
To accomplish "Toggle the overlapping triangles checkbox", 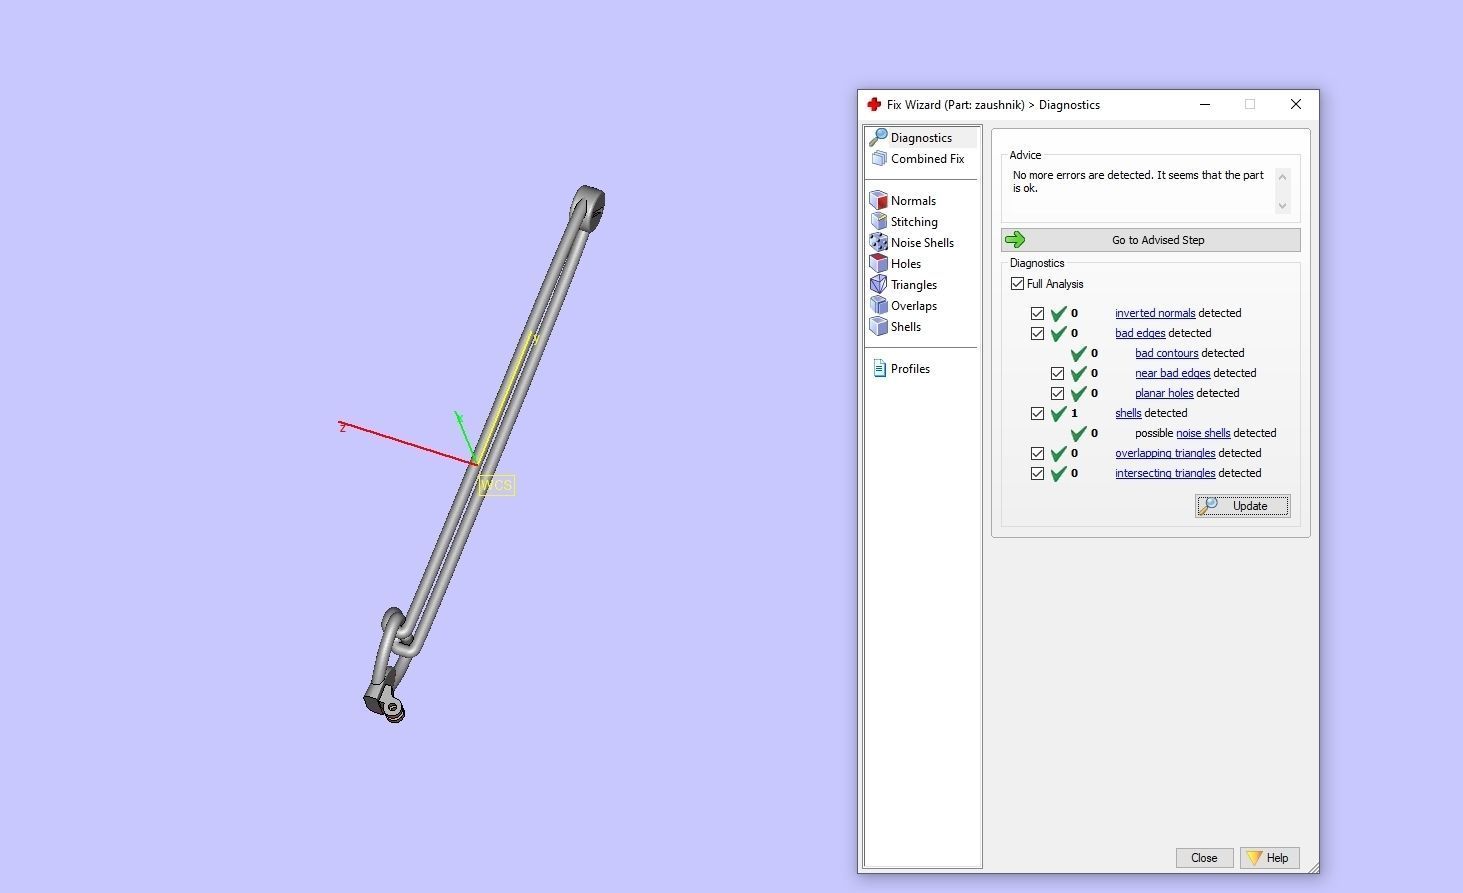I will pyautogui.click(x=1037, y=453).
